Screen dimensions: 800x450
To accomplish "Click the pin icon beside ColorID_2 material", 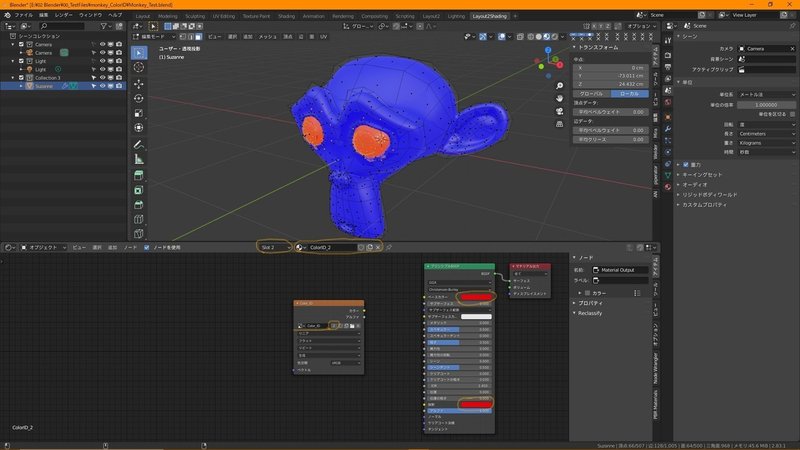I will tap(389, 247).
